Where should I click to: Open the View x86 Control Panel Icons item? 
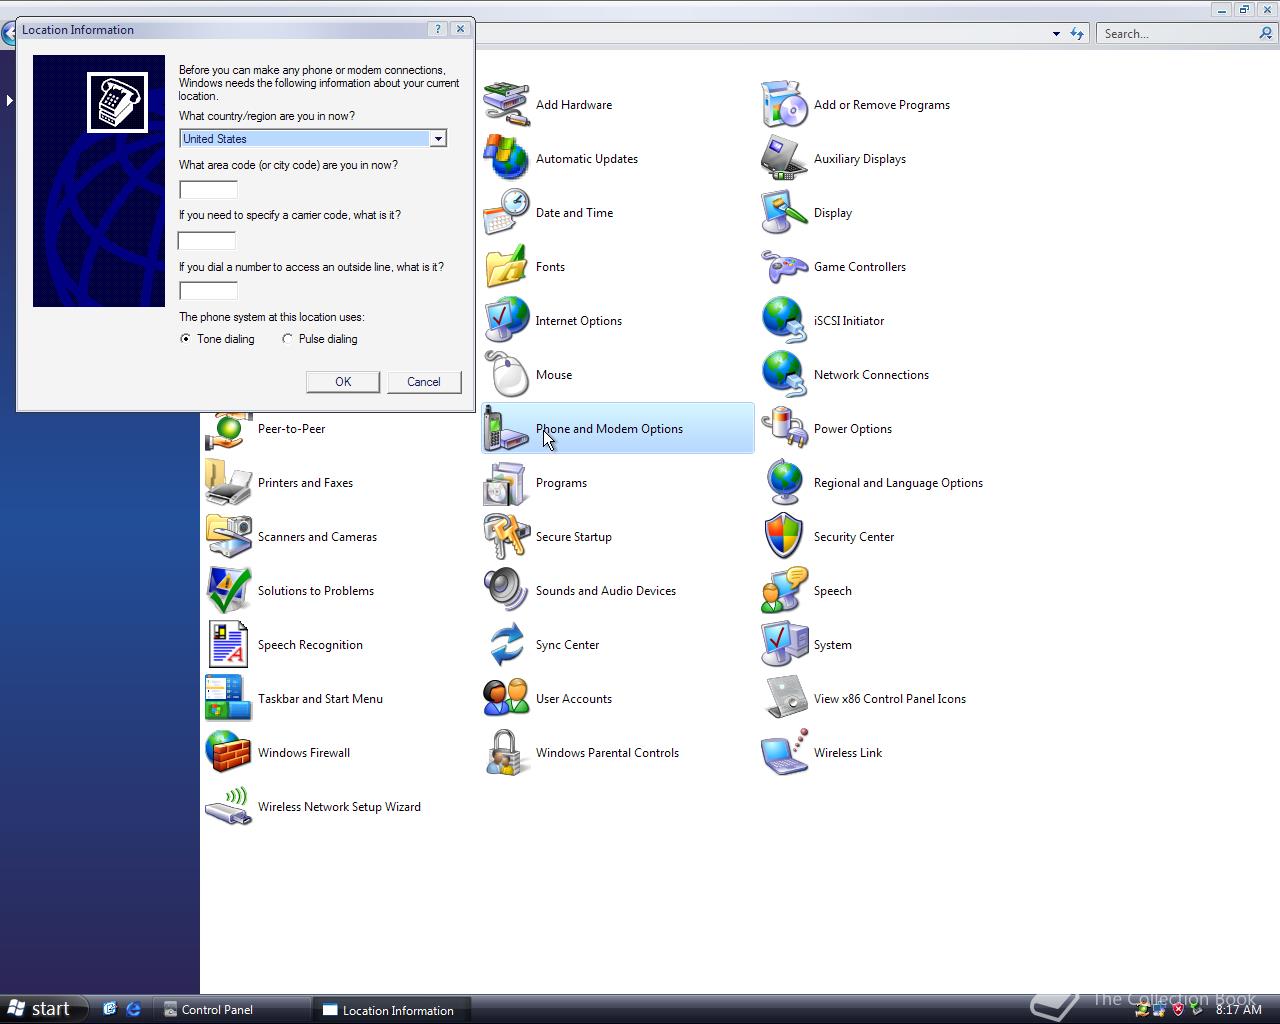[784, 698]
